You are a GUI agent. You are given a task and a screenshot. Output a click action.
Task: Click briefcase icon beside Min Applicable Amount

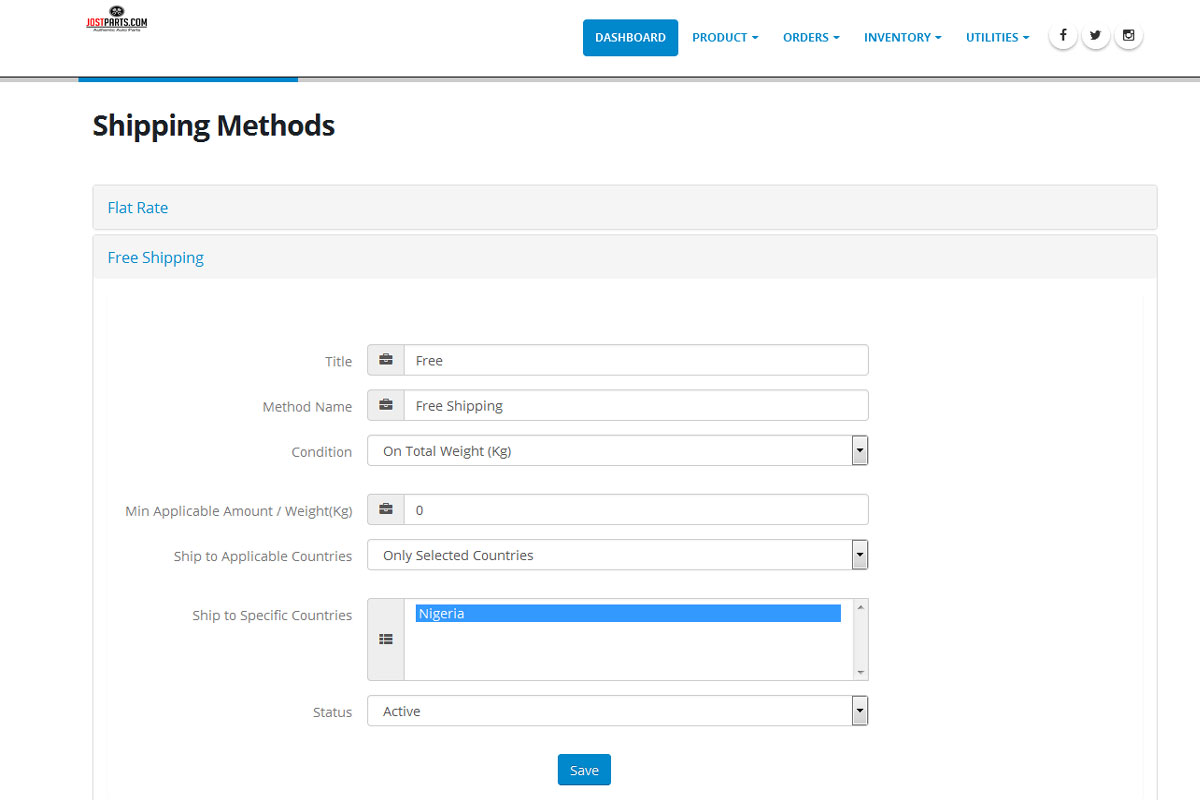386,510
